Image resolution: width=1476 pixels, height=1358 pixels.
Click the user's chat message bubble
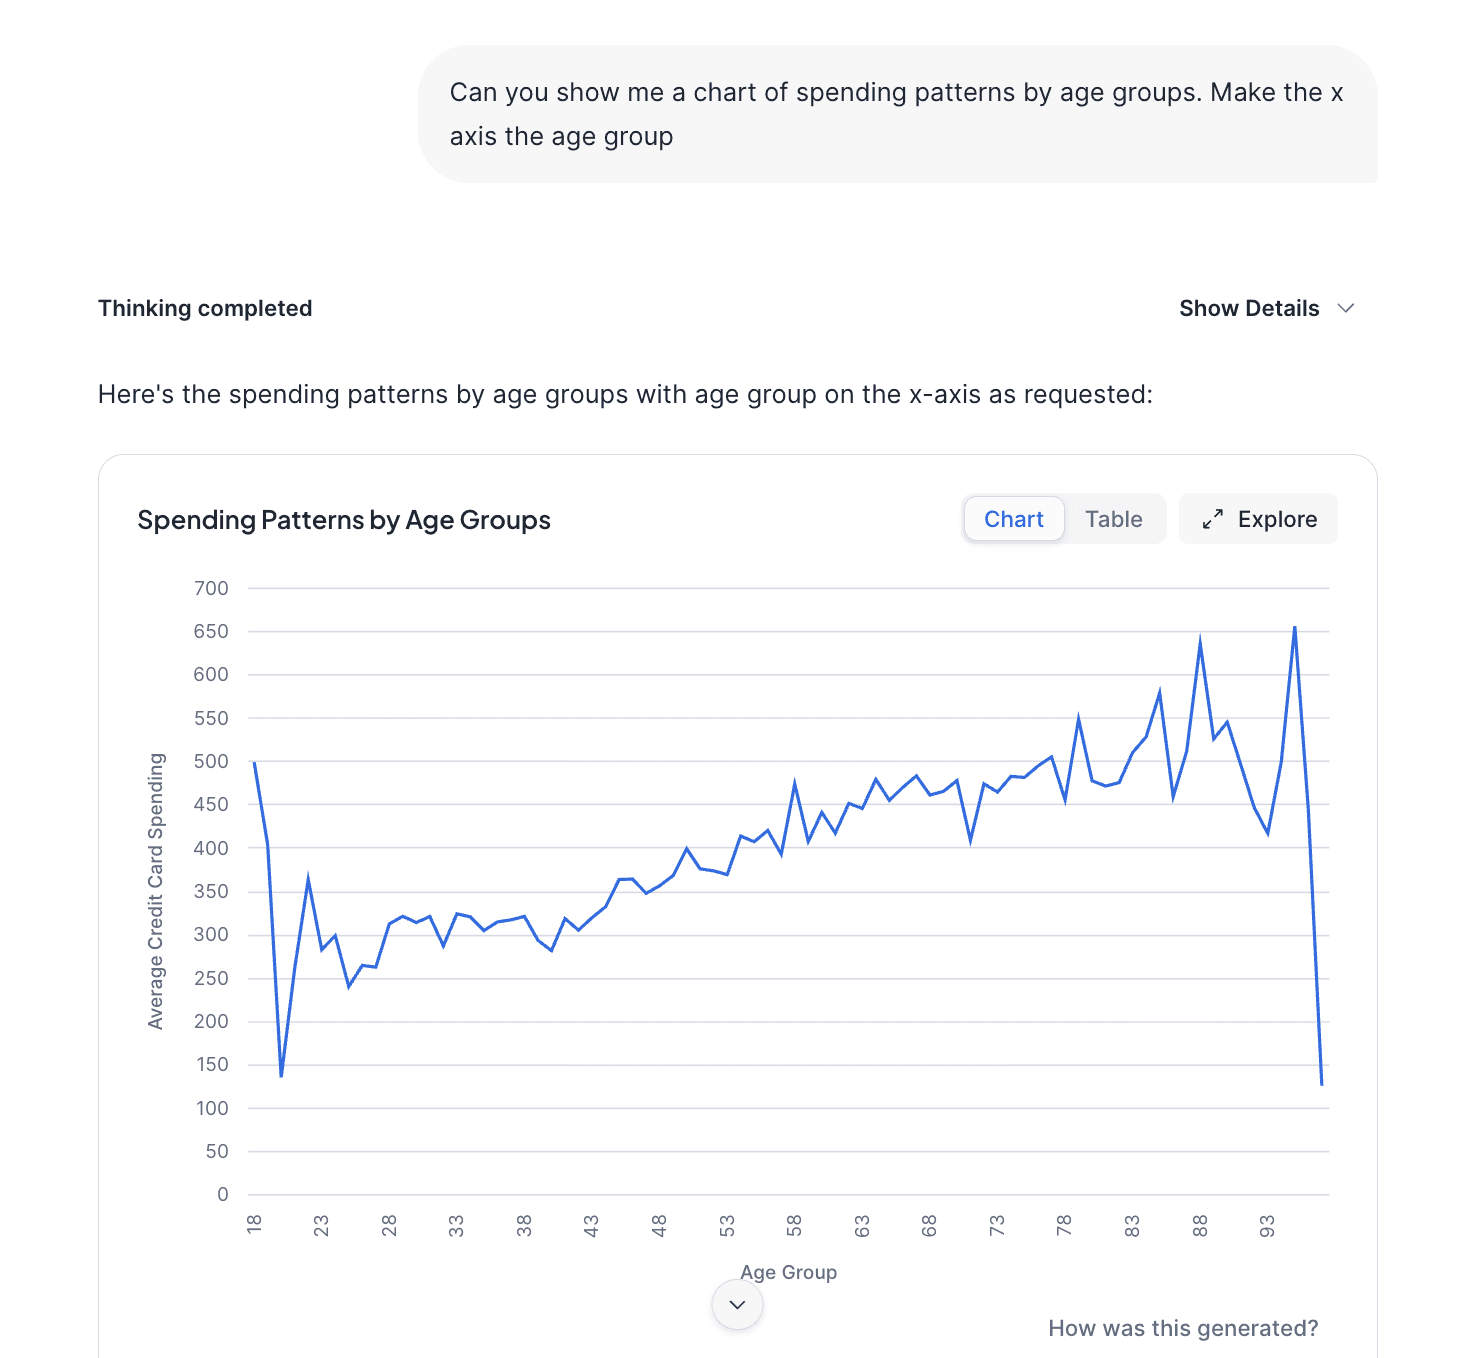tap(896, 114)
